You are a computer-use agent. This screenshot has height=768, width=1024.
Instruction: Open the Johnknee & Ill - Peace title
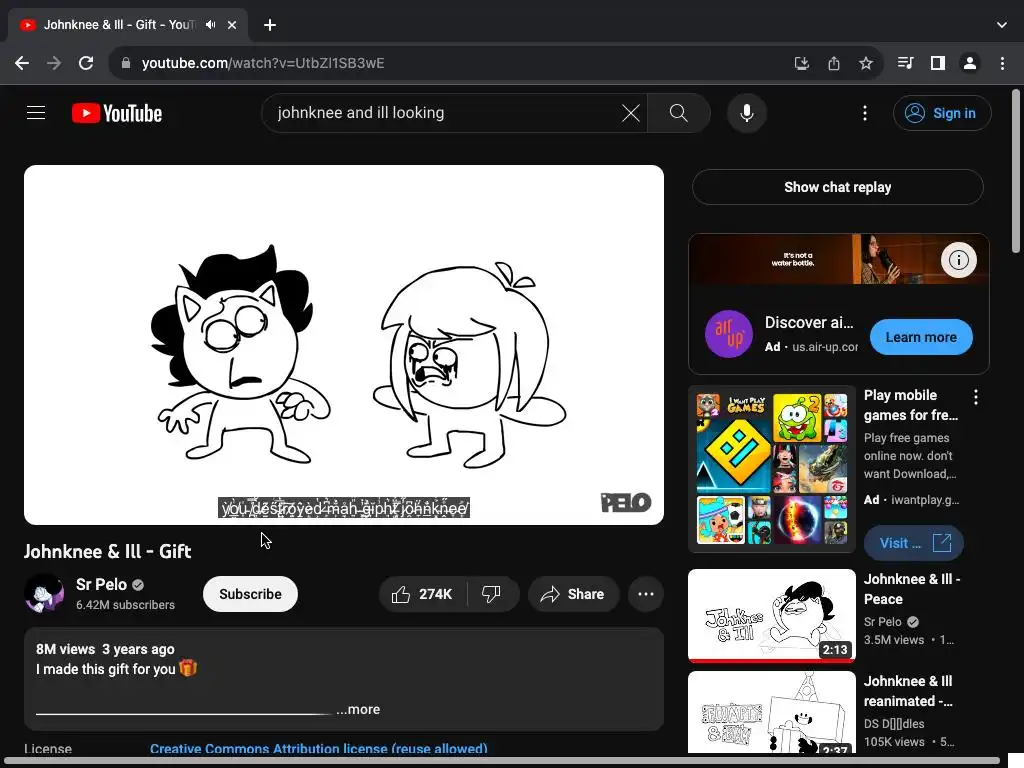(912, 589)
